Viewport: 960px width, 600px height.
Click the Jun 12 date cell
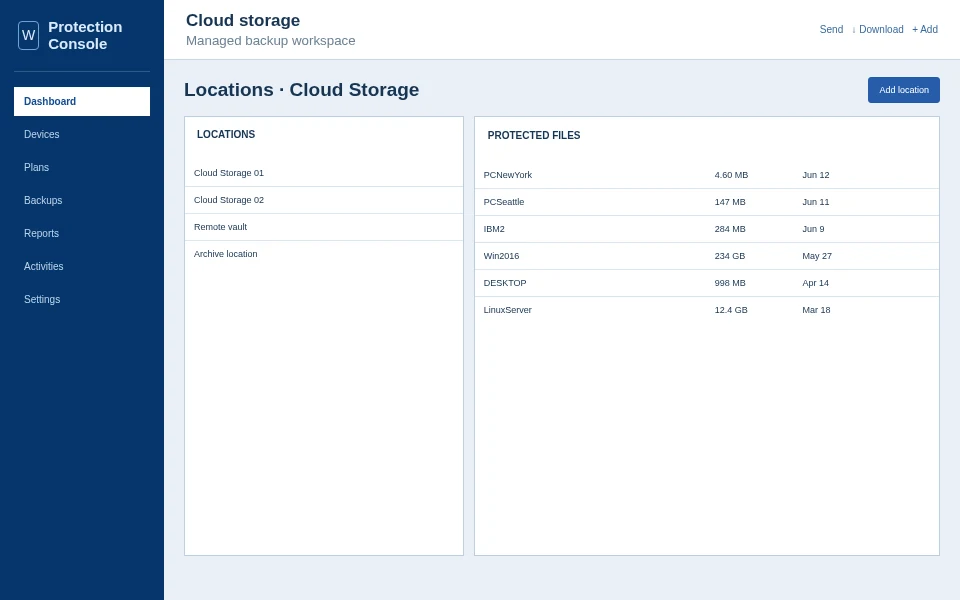816,175
